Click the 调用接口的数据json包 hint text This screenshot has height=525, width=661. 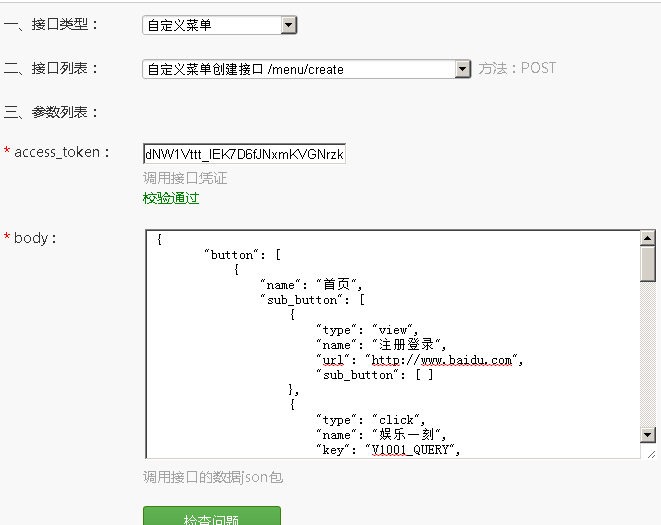[x=212, y=477]
